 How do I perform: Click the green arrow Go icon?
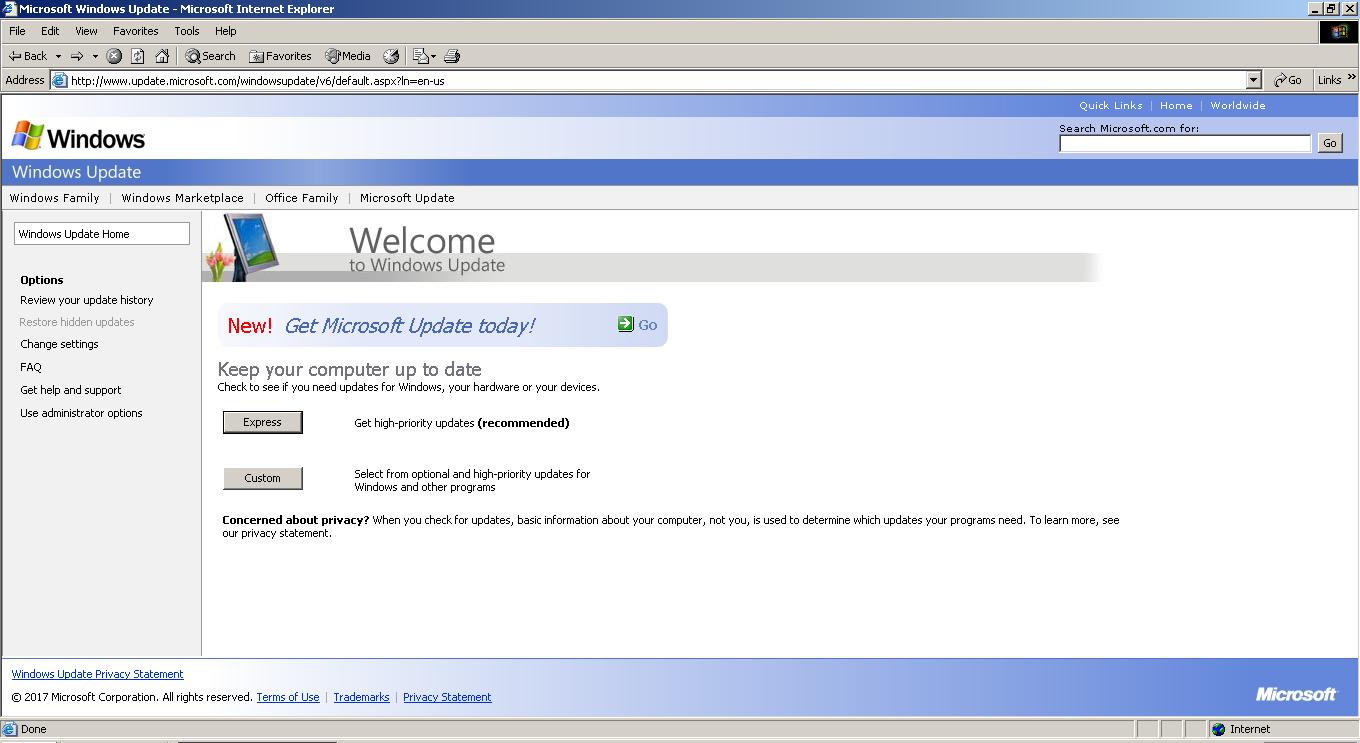[x=626, y=323]
